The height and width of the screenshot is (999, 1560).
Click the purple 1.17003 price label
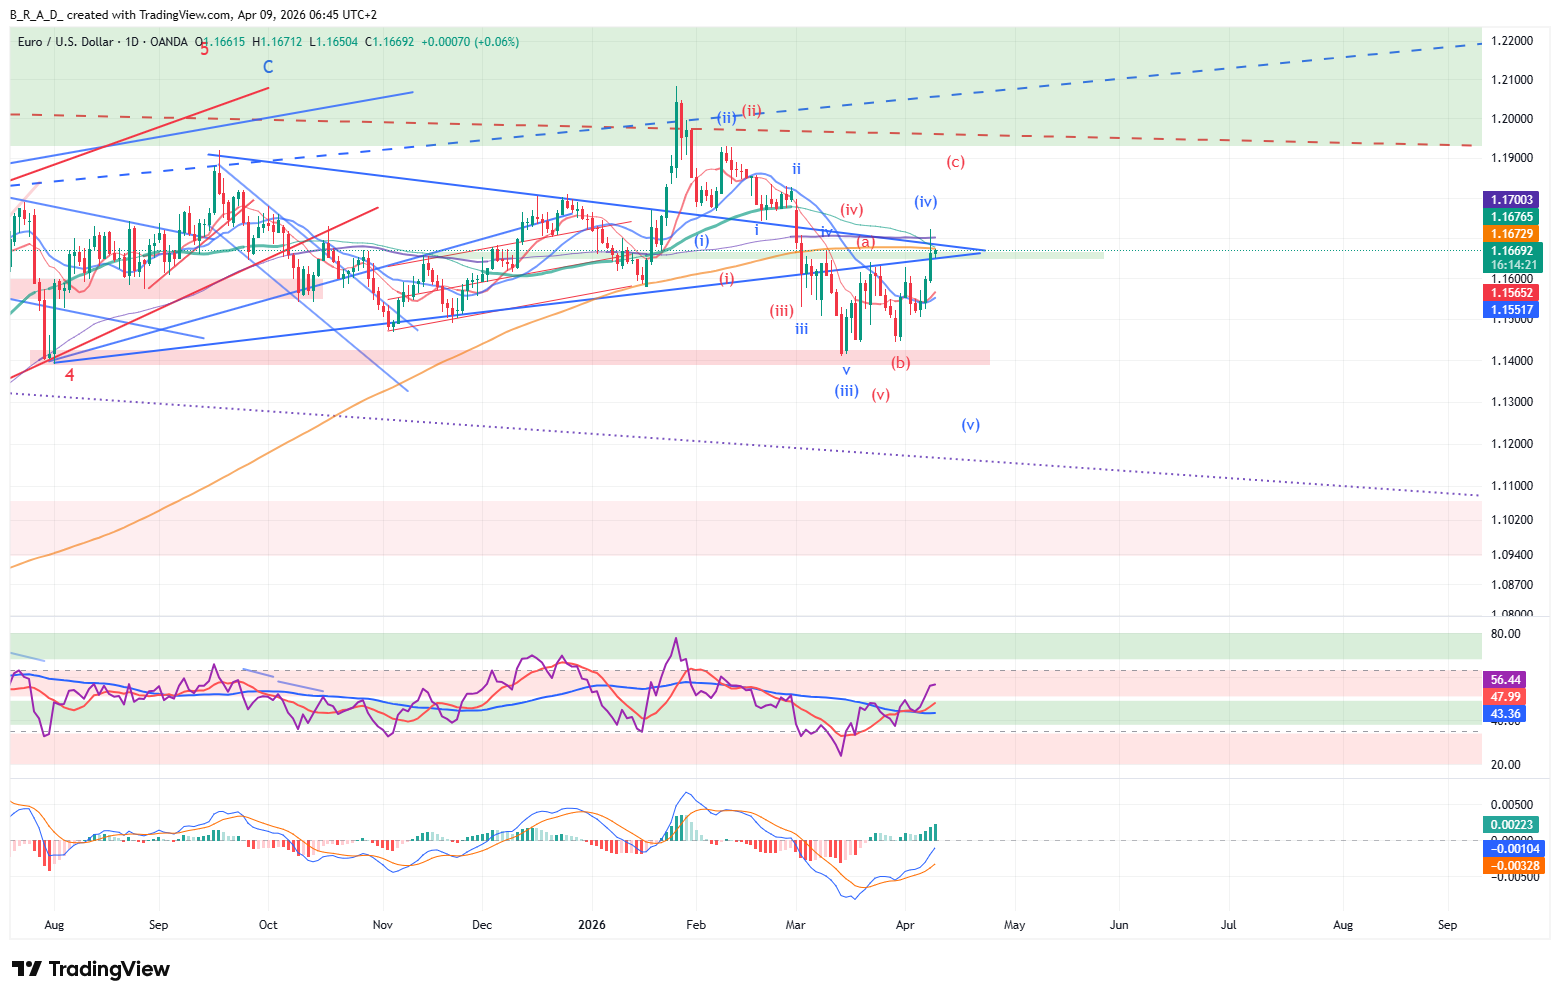[1511, 200]
